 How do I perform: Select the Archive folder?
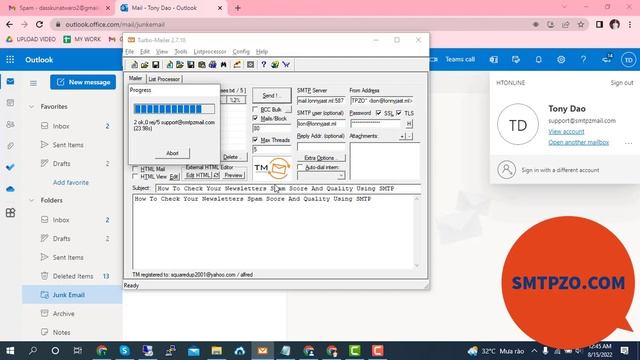click(72, 313)
